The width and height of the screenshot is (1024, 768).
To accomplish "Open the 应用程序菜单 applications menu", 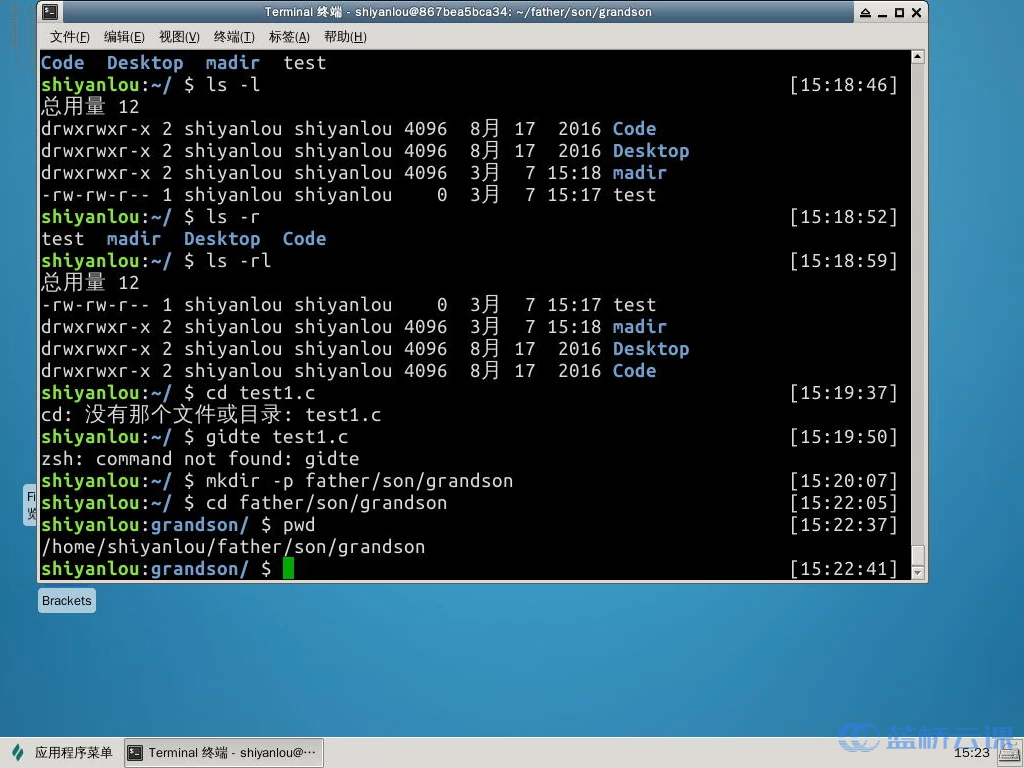I will 62,753.
